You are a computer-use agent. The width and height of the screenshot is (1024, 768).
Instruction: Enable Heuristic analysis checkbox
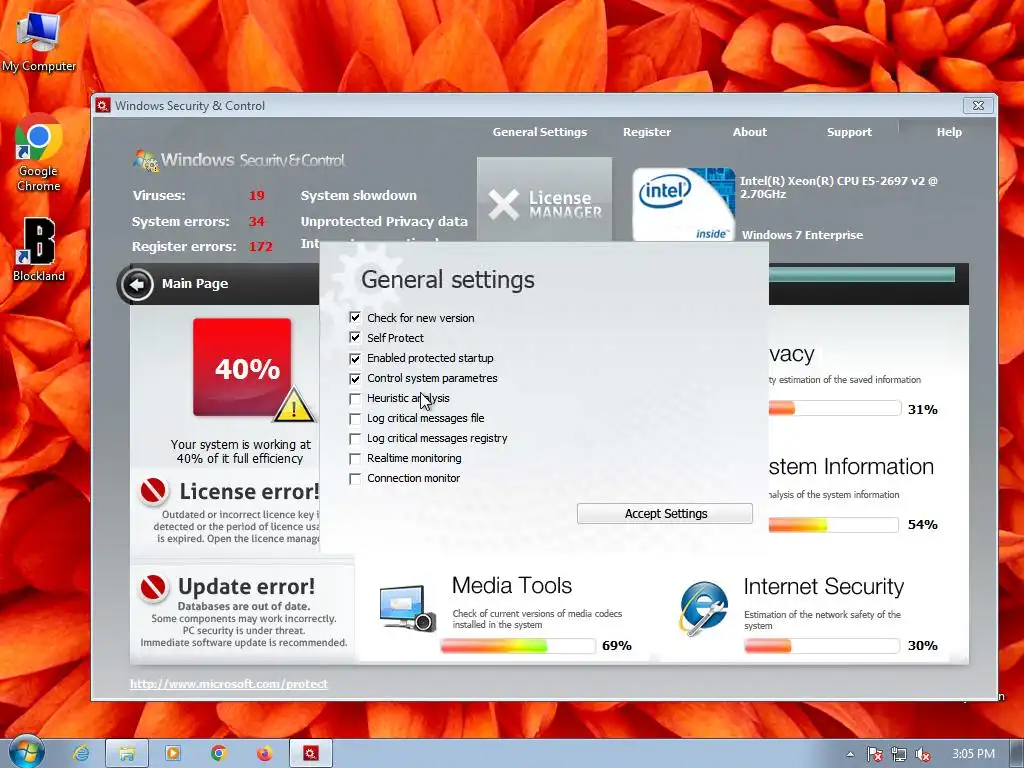coord(355,398)
